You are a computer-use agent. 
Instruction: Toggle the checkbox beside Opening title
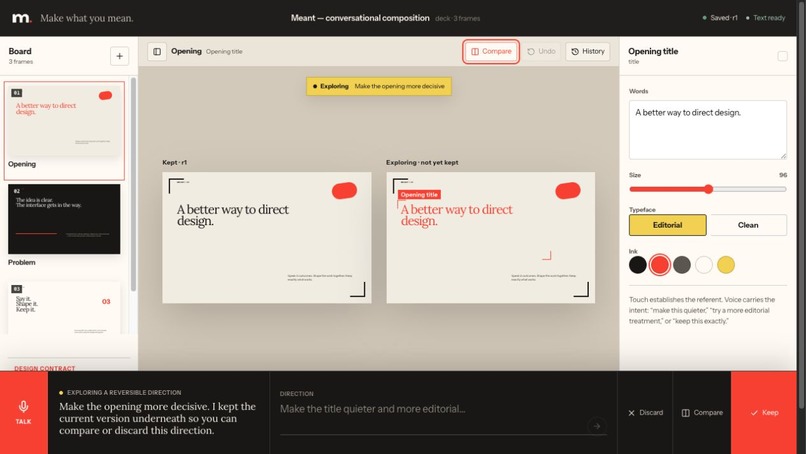[x=782, y=56]
